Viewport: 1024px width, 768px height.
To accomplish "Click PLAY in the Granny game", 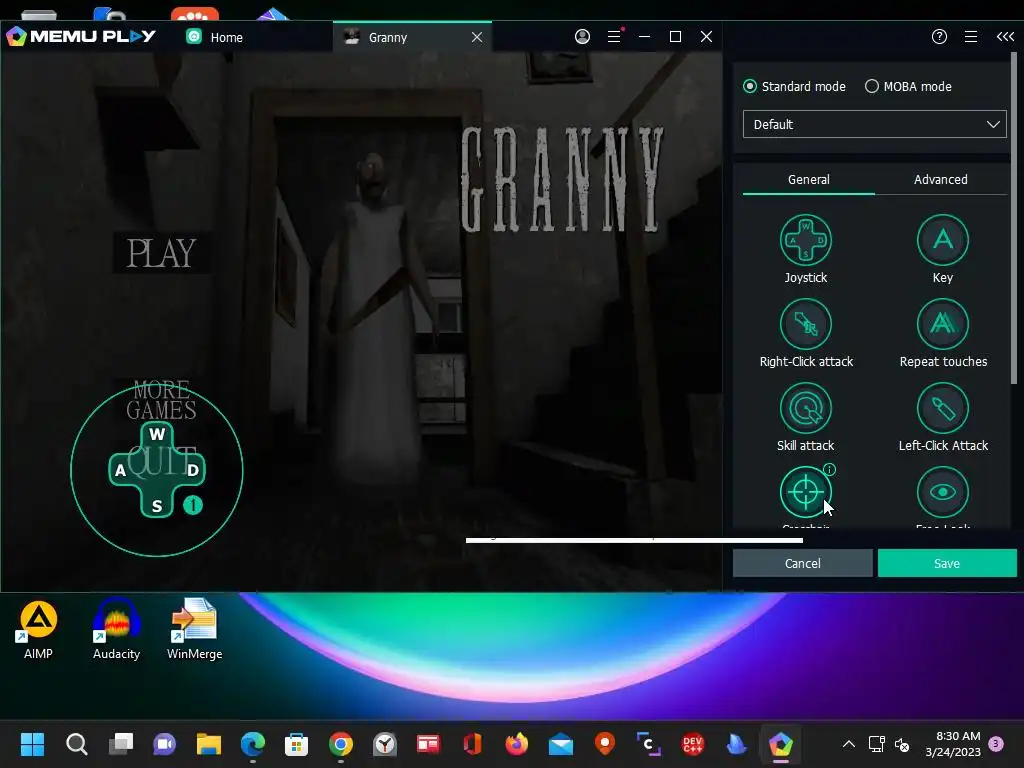I will click(161, 253).
